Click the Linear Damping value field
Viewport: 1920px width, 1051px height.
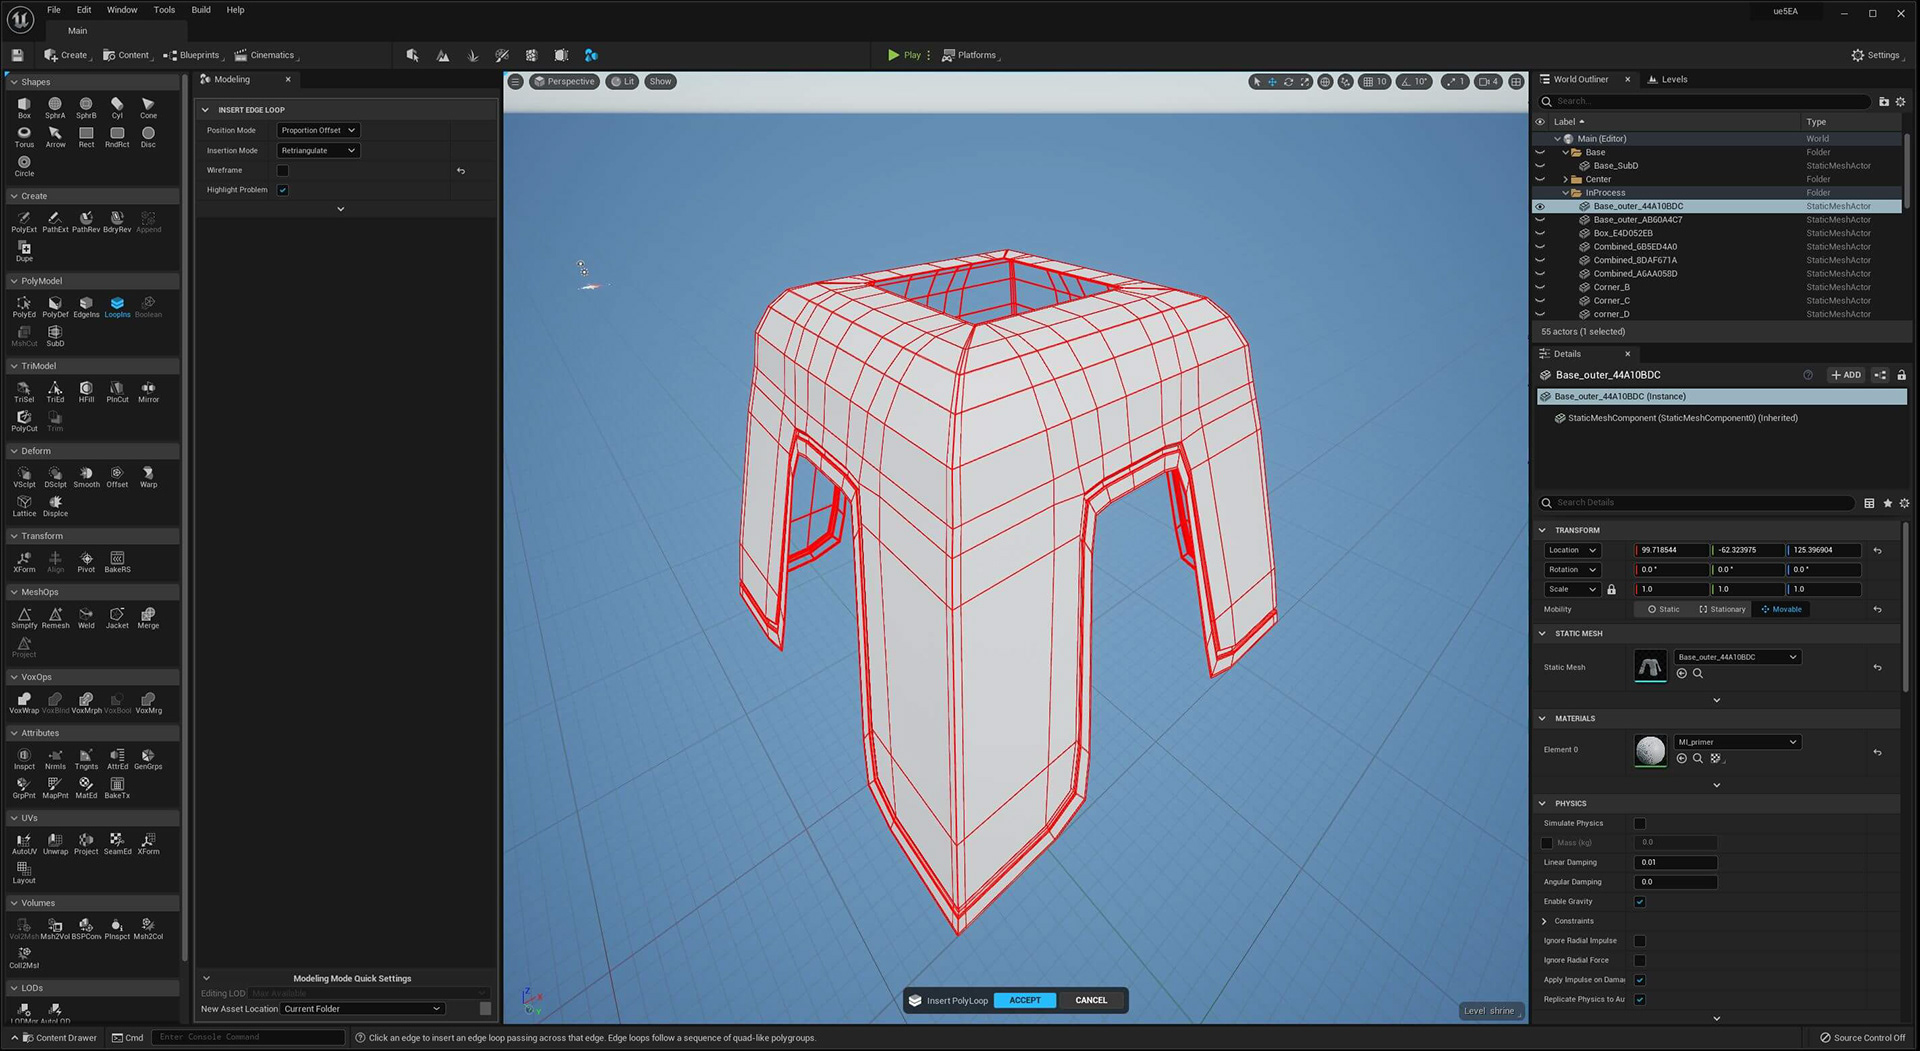(1676, 863)
